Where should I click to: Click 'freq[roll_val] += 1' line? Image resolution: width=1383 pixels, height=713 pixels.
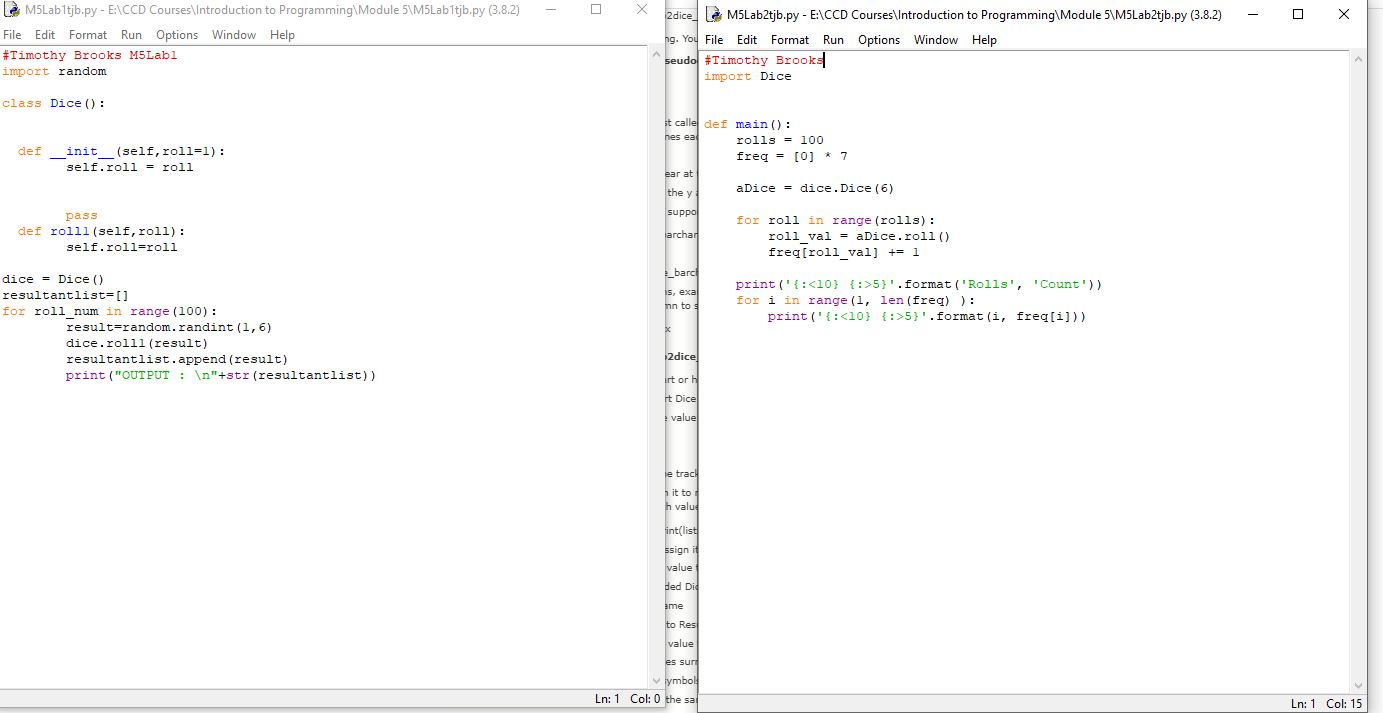[844, 252]
